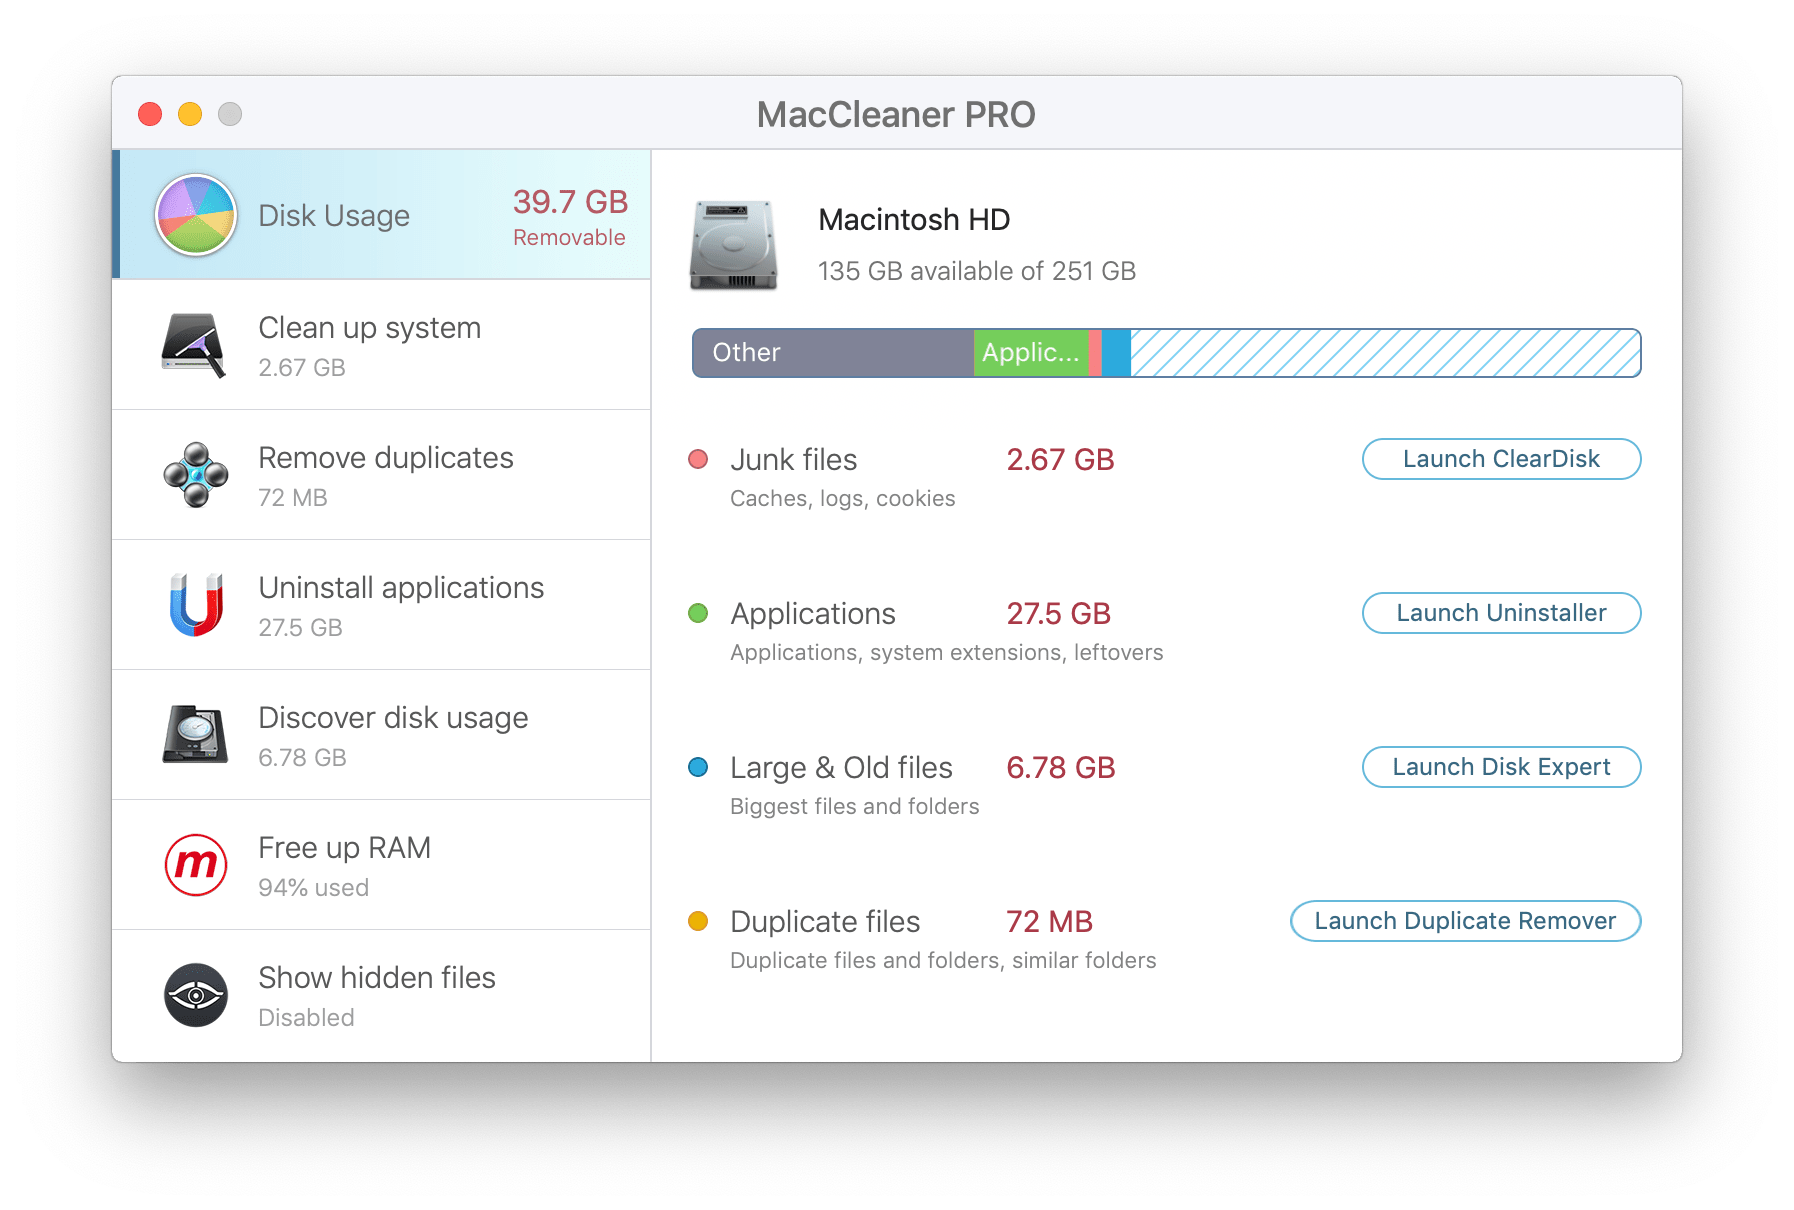Click the Duplicate files label
This screenshot has width=1794, height=1210.
coord(825,922)
